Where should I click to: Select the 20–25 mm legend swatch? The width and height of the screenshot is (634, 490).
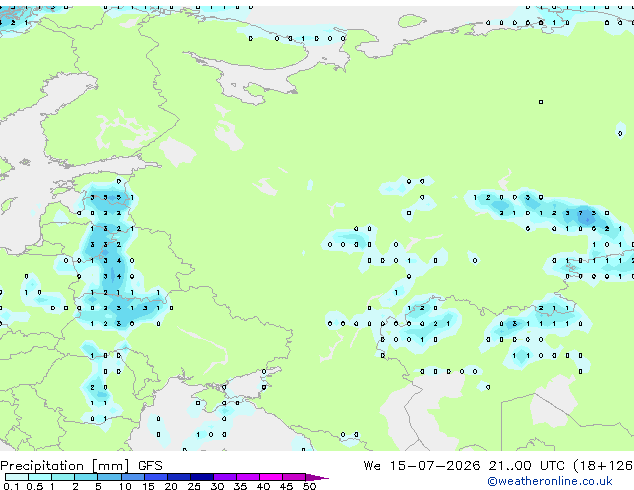179,477
